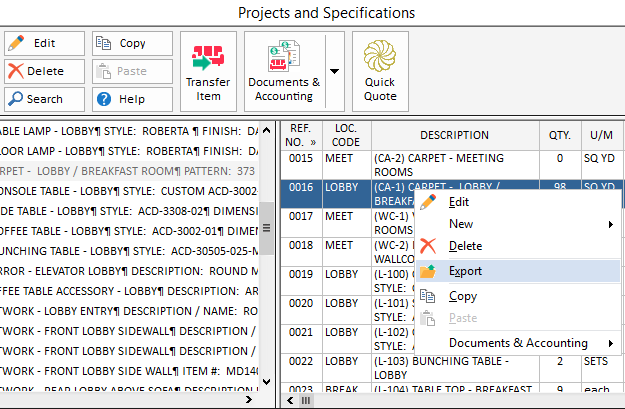The image size is (625, 409).
Task: Open Search from the toolbar
Action: [33, 99]
